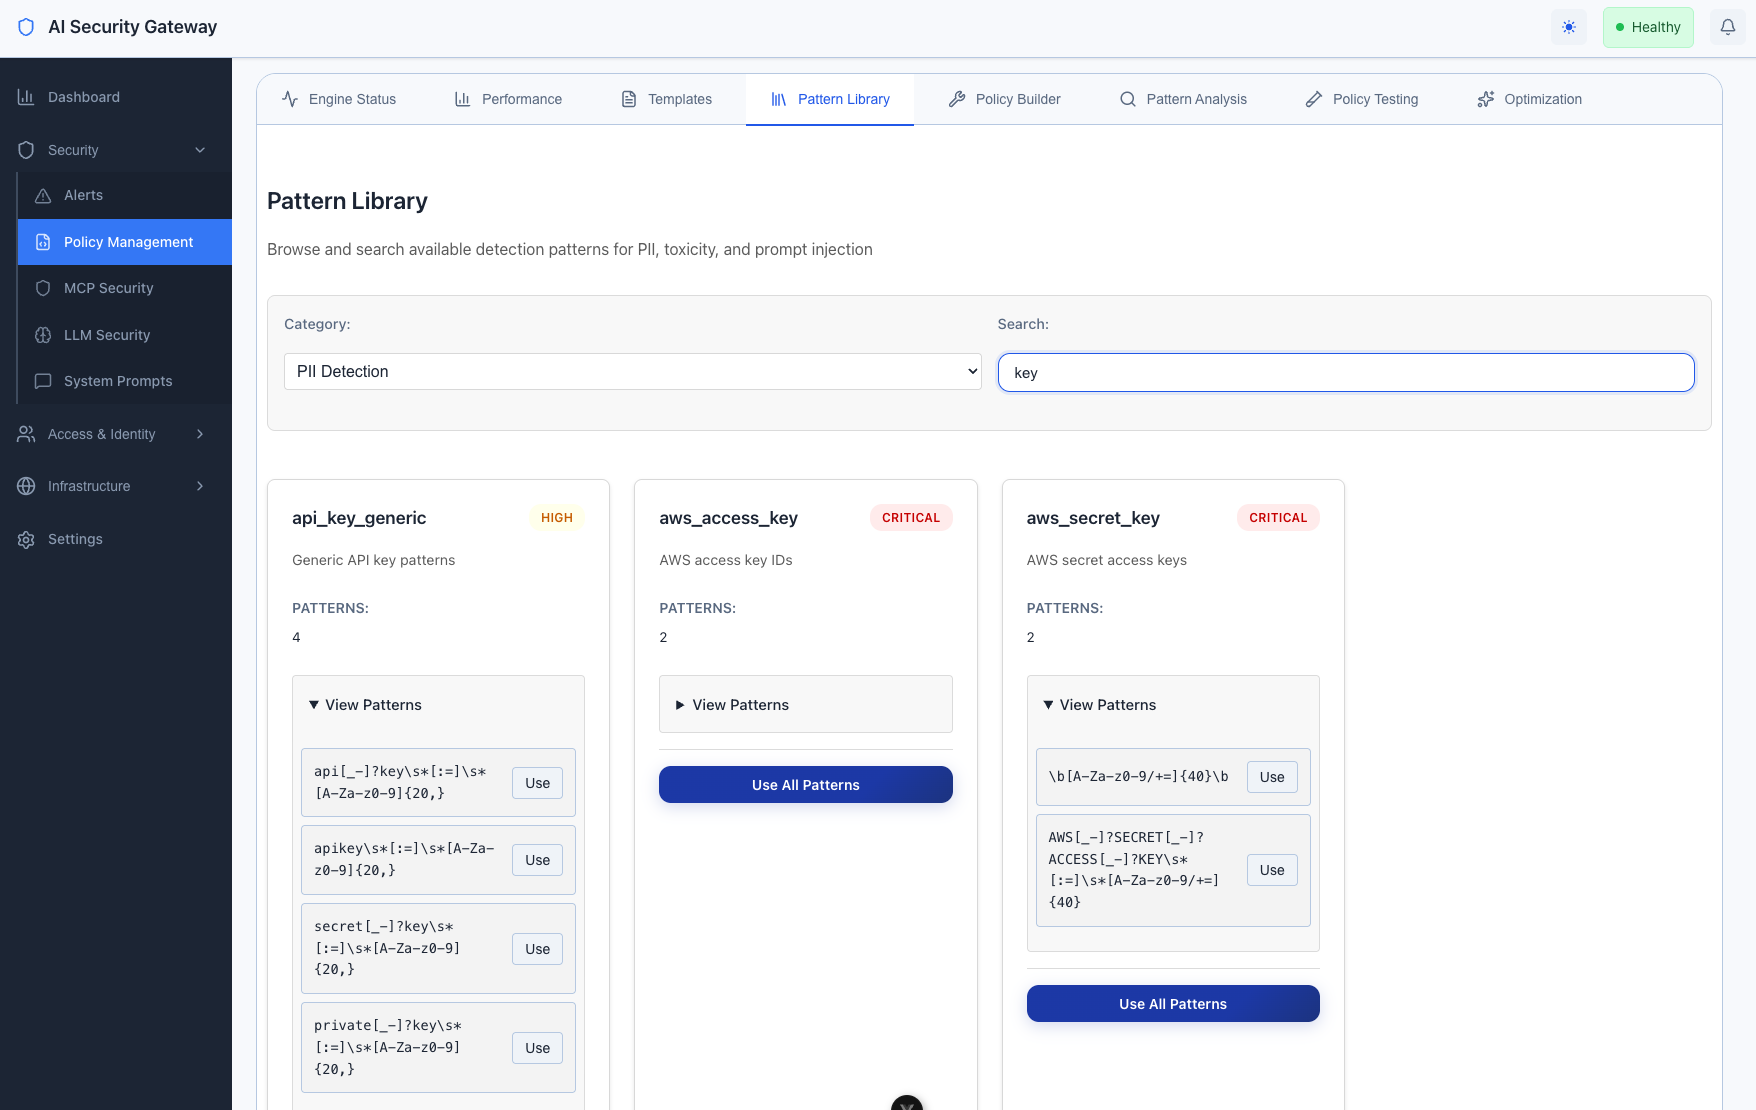Expand View Patterns for aws_access_key
Screen dimensions: 1756x1110
740,705
